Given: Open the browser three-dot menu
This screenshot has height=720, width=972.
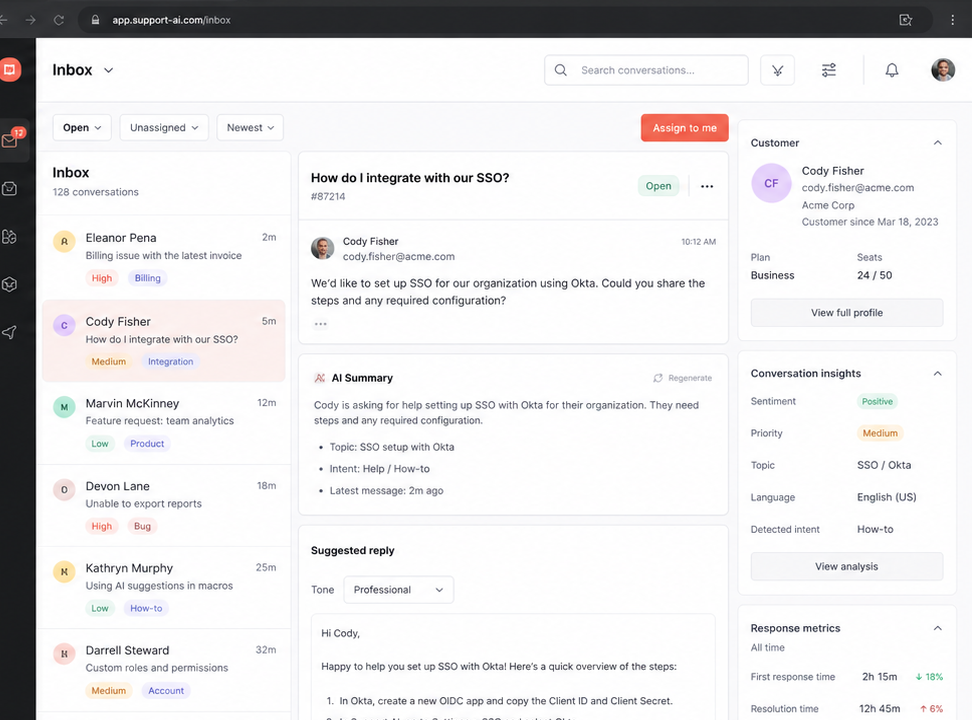Looking at the screenshot, I should point(952,20).
